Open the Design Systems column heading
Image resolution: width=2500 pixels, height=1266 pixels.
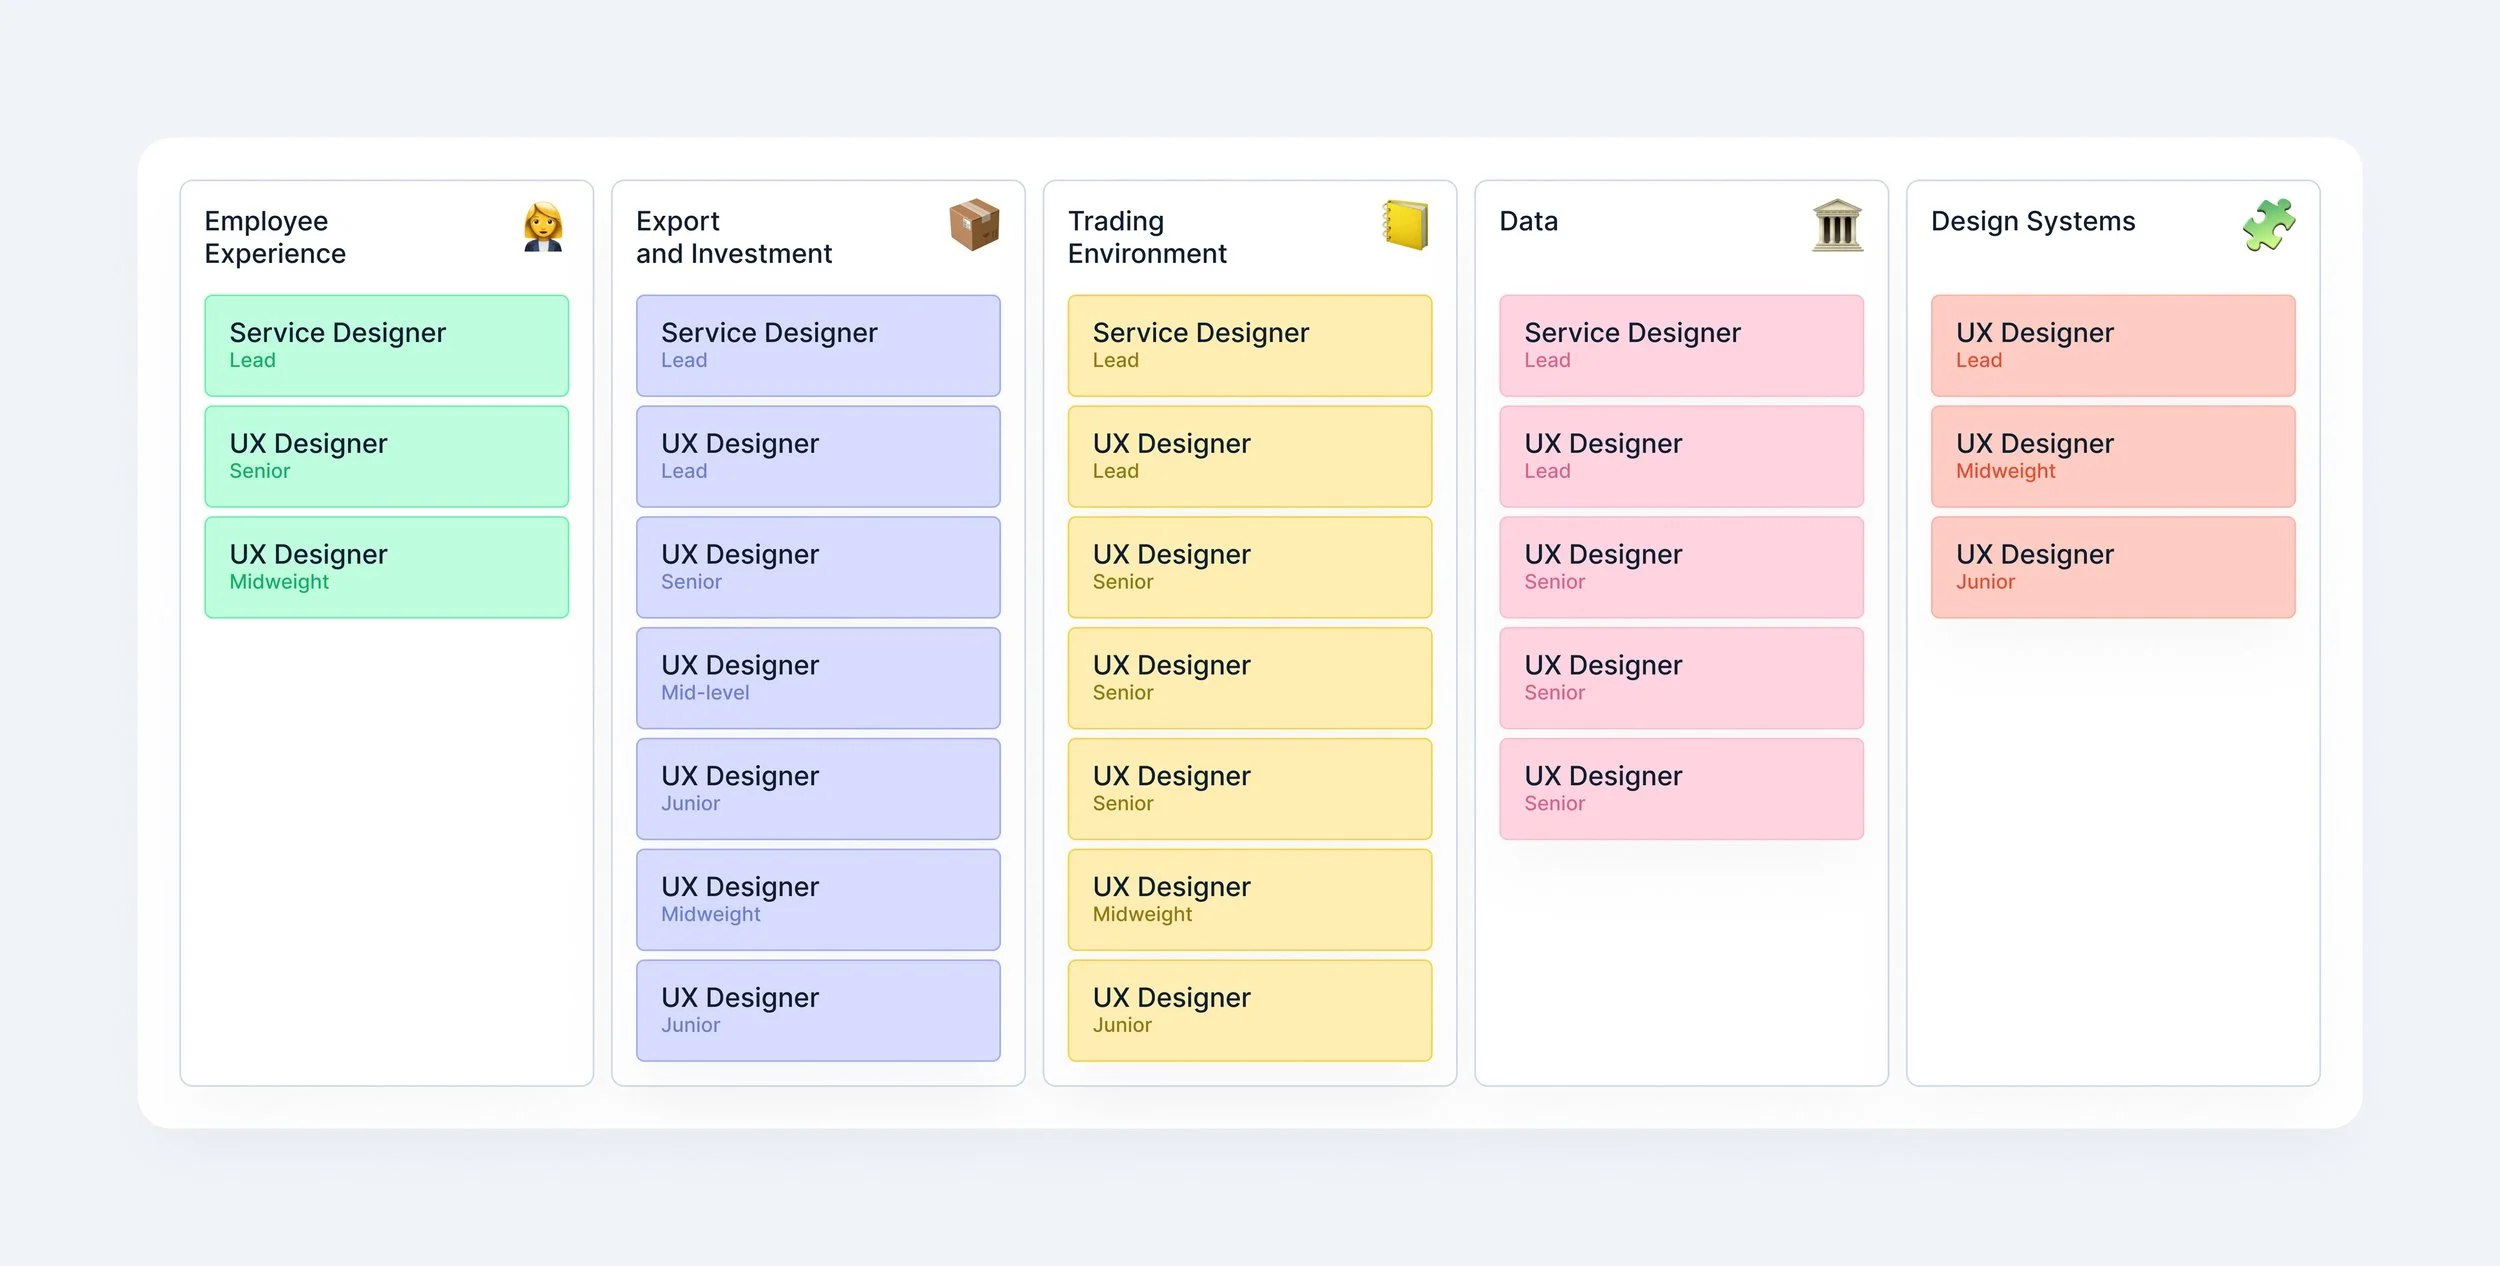point(2032,221)
